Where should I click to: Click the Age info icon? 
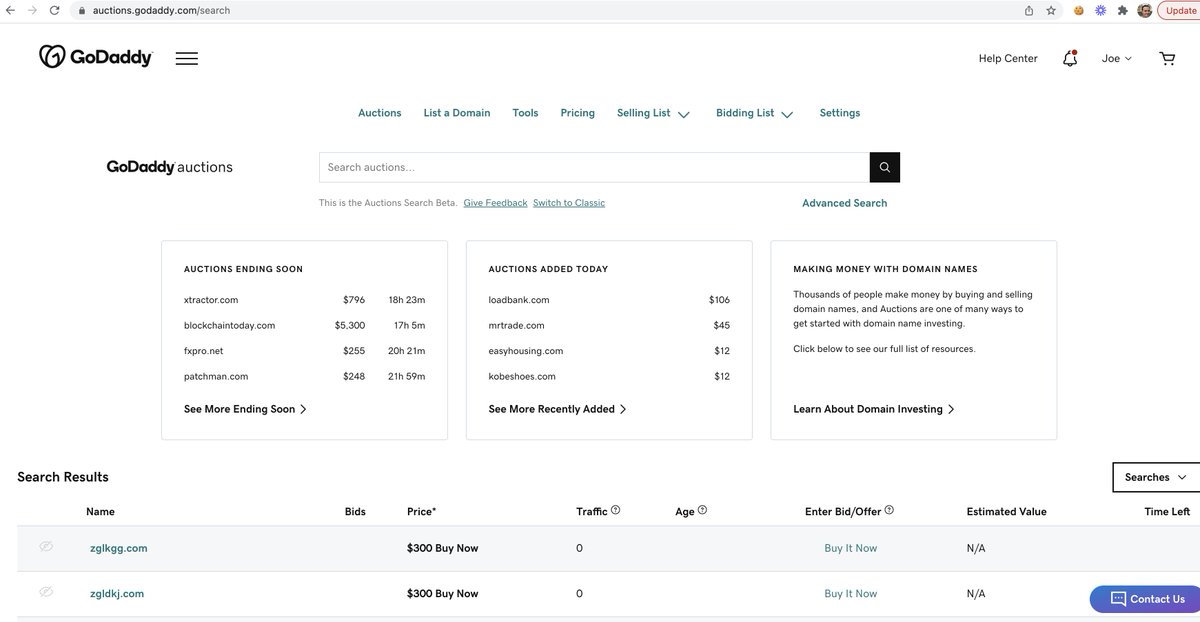coord(702,510)
